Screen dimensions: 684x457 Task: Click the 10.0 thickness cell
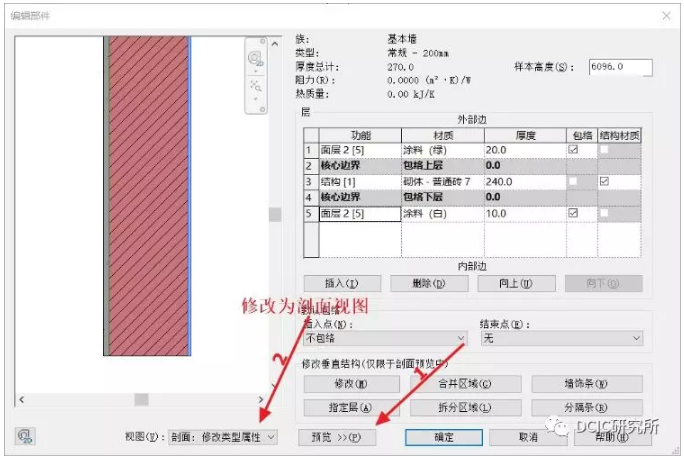(525, 213)
